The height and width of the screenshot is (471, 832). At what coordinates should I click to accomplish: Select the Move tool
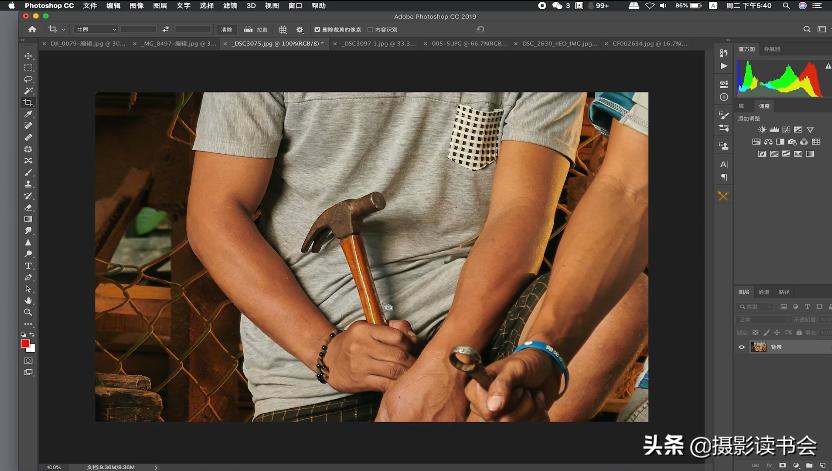[x=28, y=55]
